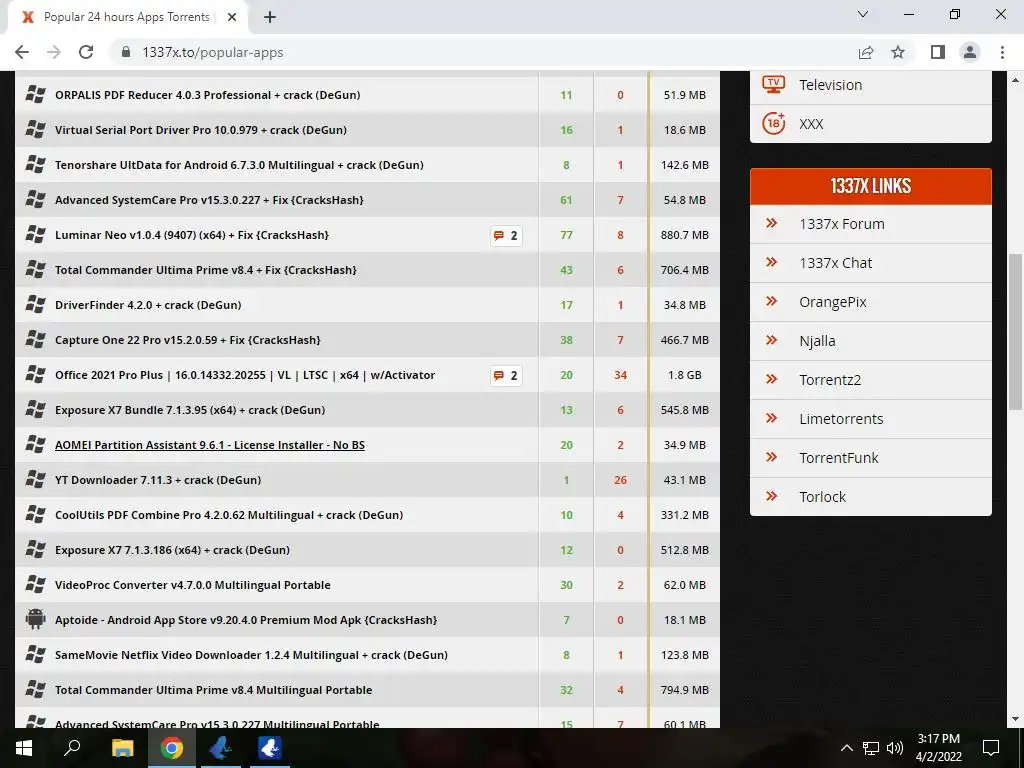The width and height of the screenshot is (1024, 768).
Task: Visit the TorrentFunk link
Action: (839, 458)
